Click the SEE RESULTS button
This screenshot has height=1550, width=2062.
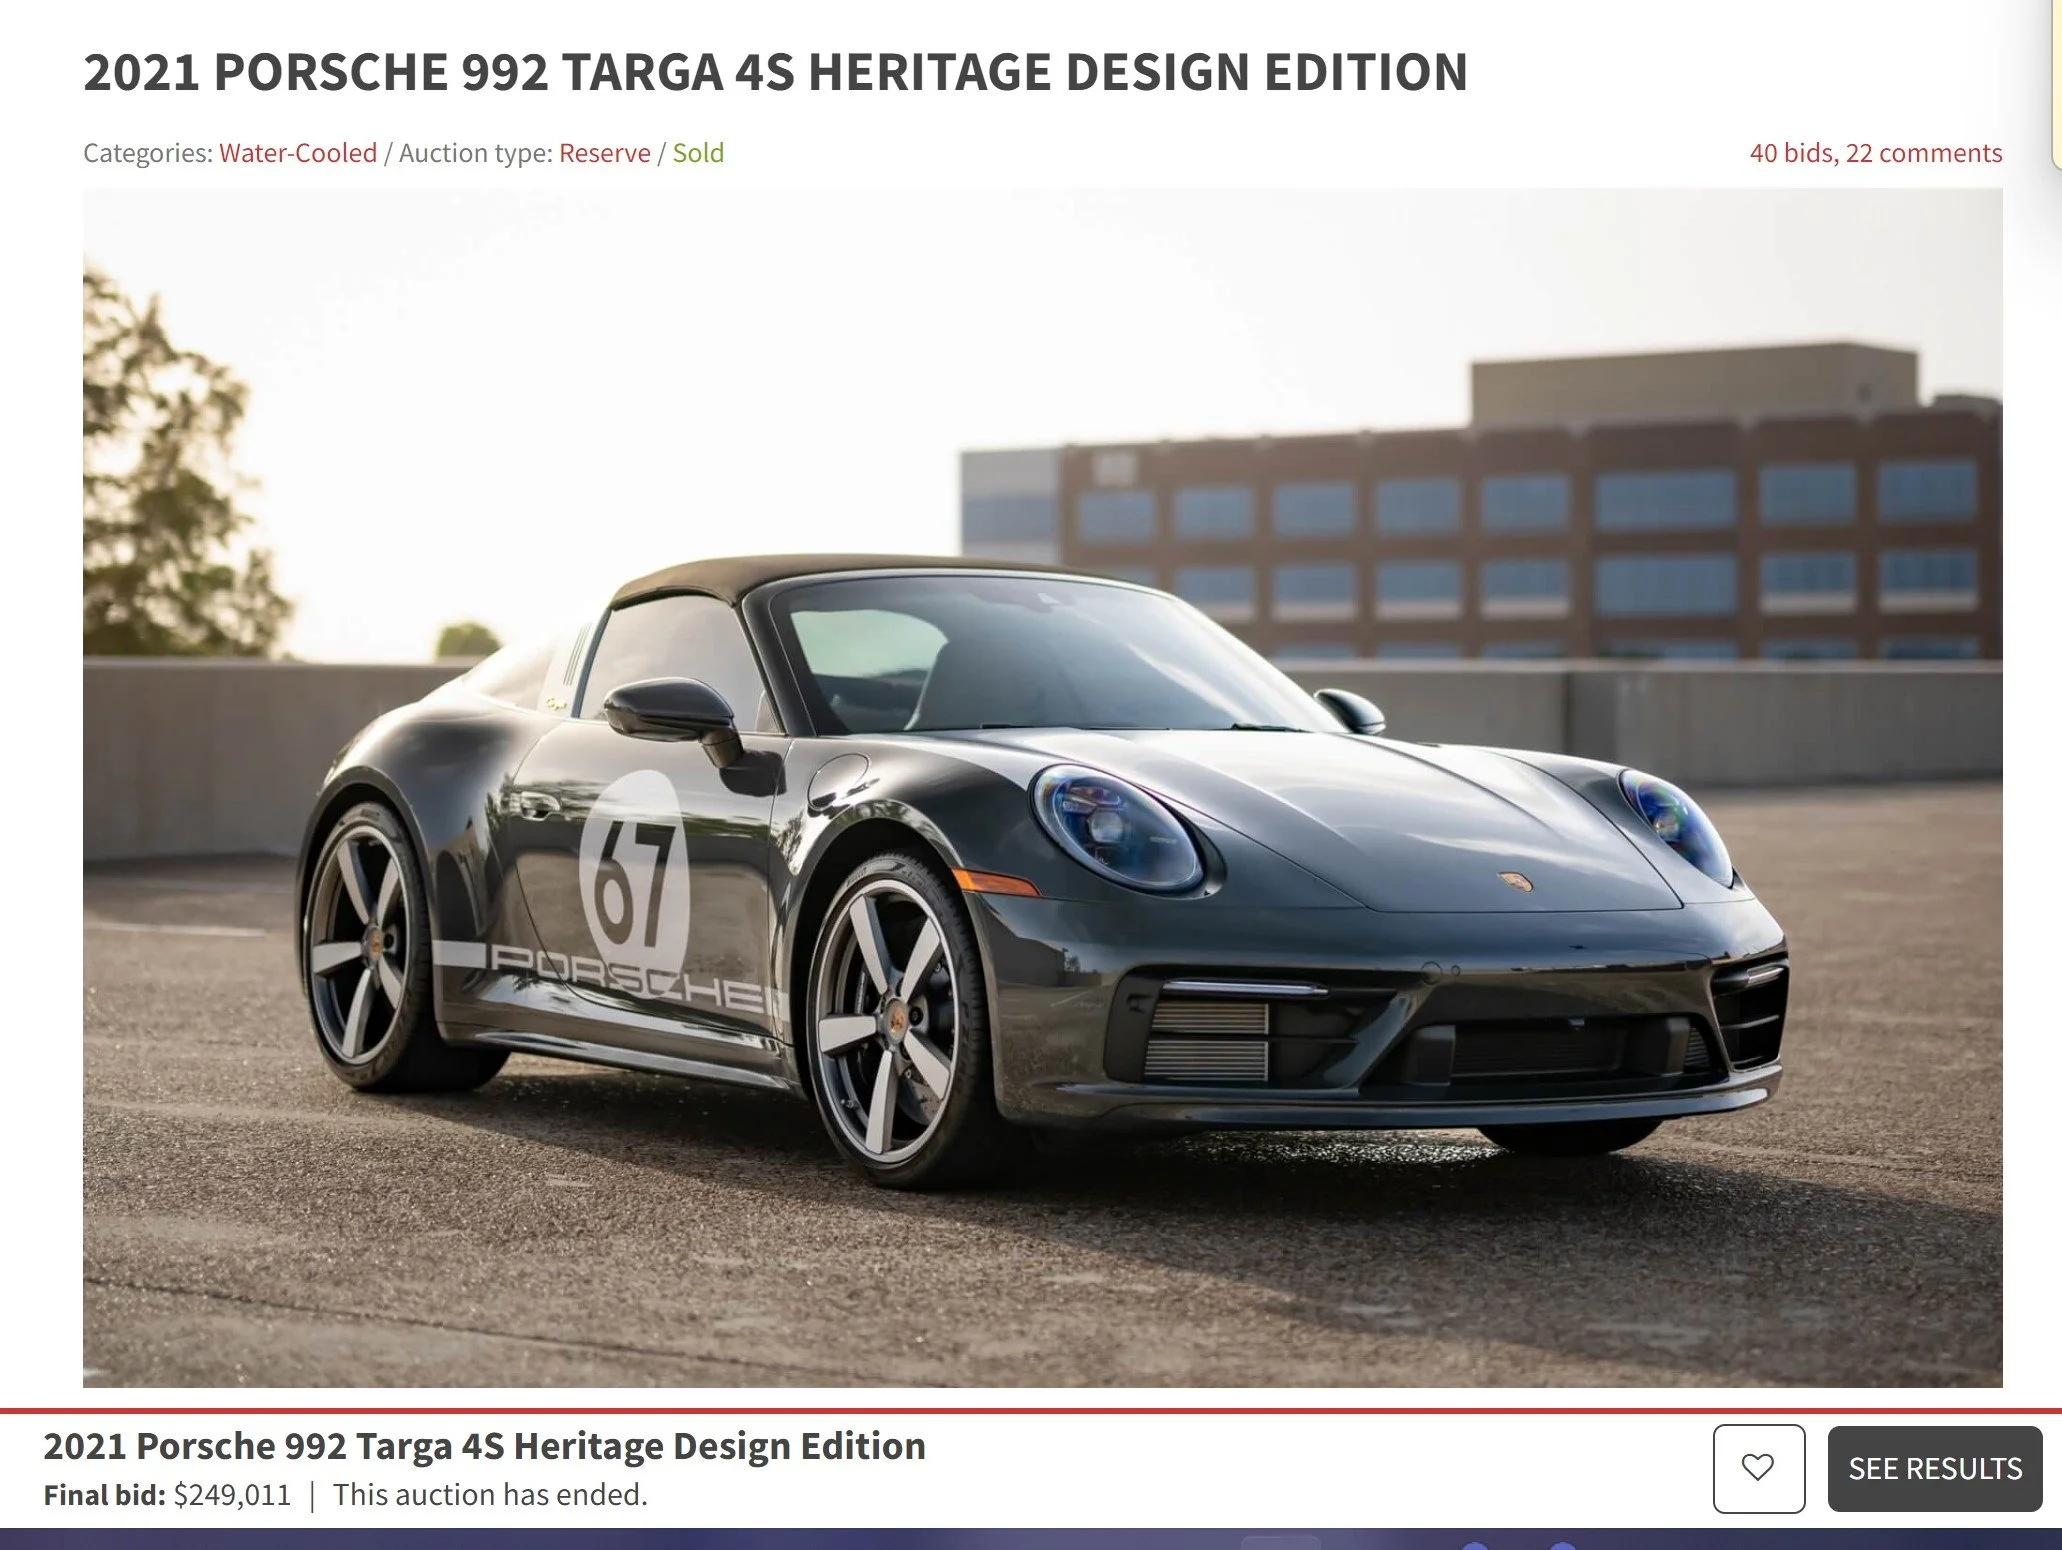click(1935, 1468)
